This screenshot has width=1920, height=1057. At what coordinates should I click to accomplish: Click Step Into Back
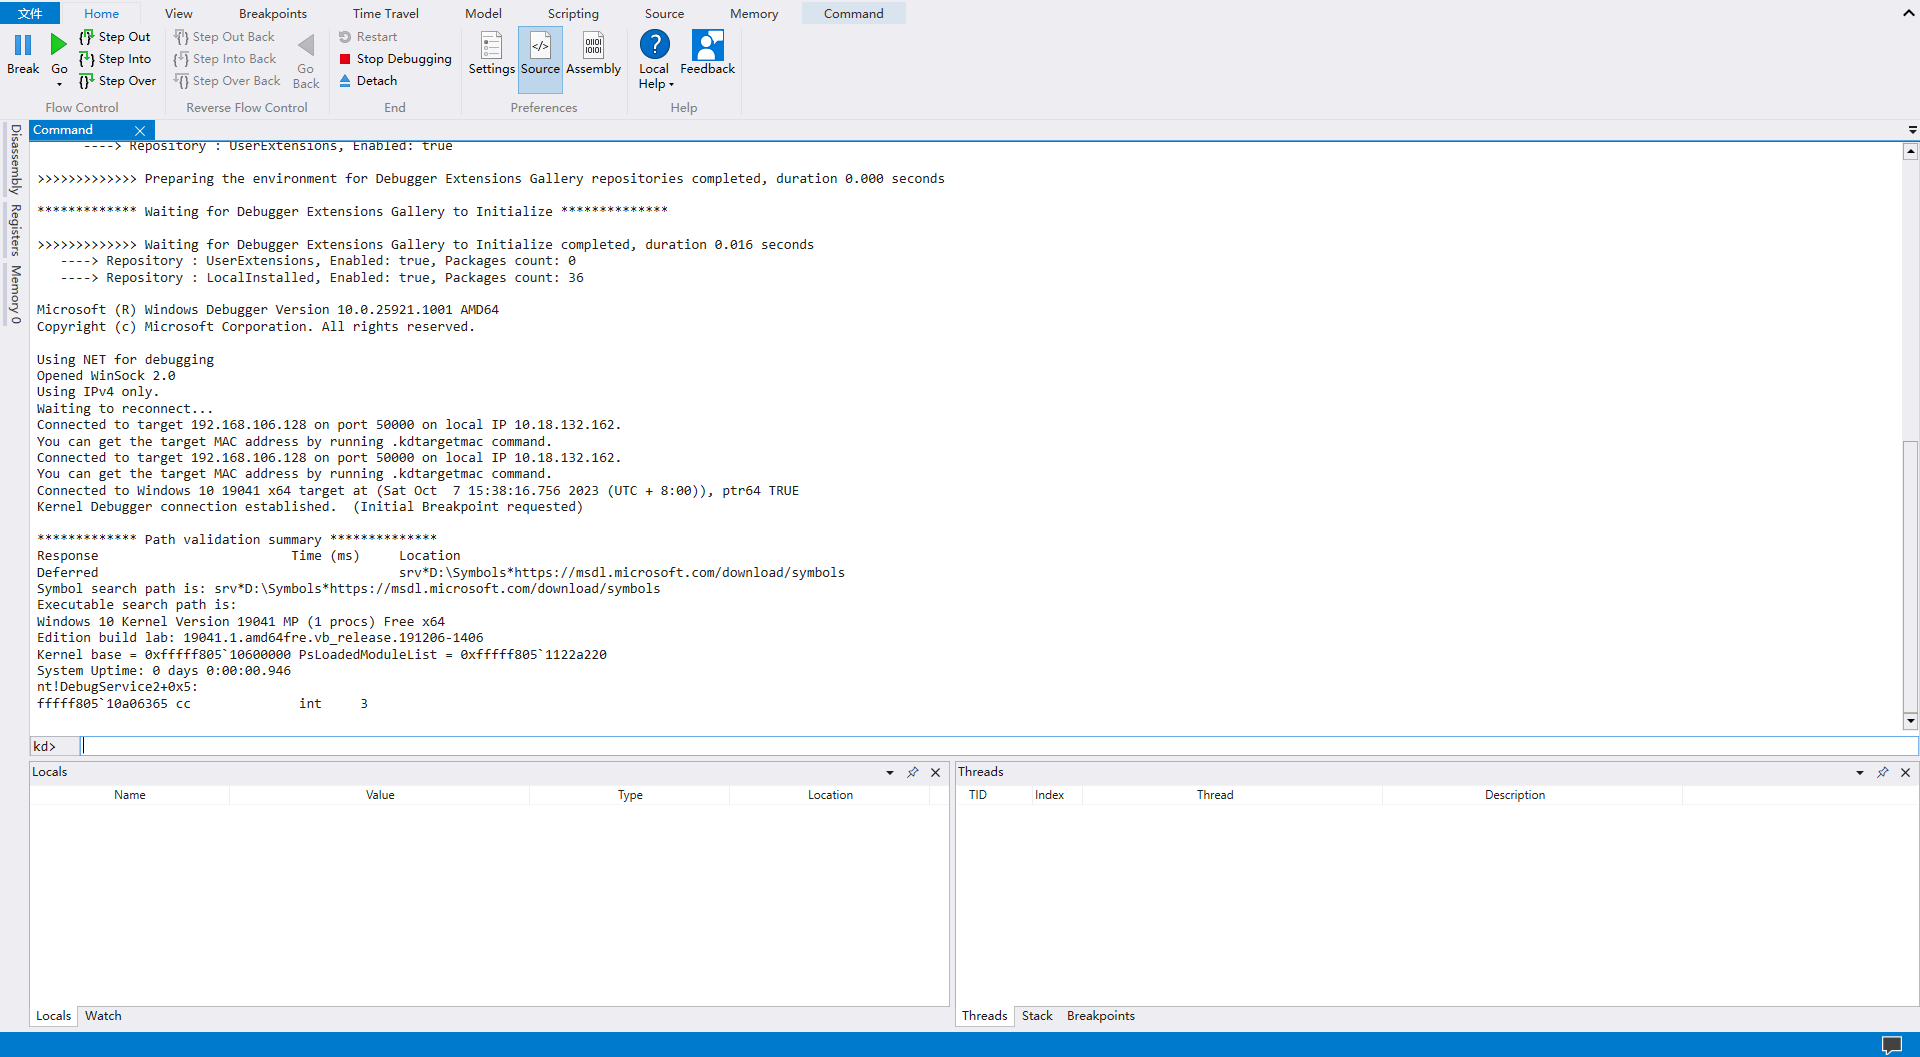tap(225, 59)
